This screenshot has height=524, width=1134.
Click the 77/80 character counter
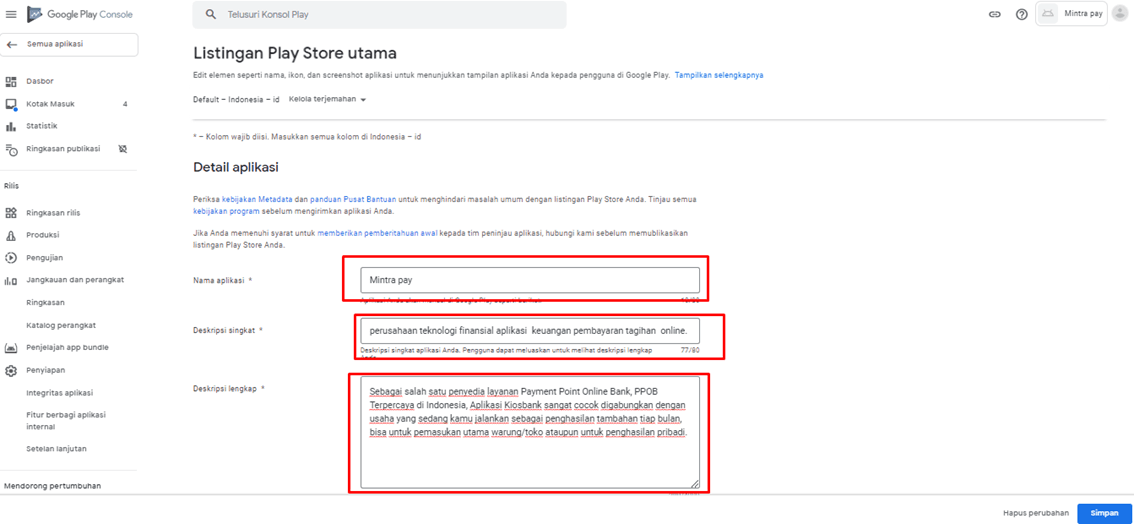click(x=690, y=350)
